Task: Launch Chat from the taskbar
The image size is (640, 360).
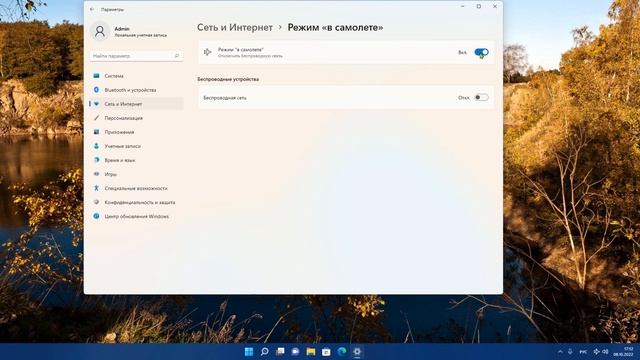Action: (296, 351)
